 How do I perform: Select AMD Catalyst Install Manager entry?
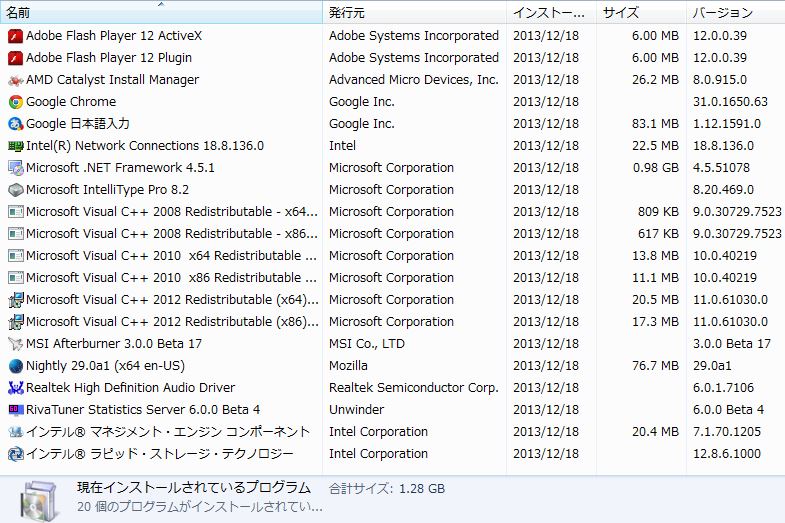(x=113, y=80)
